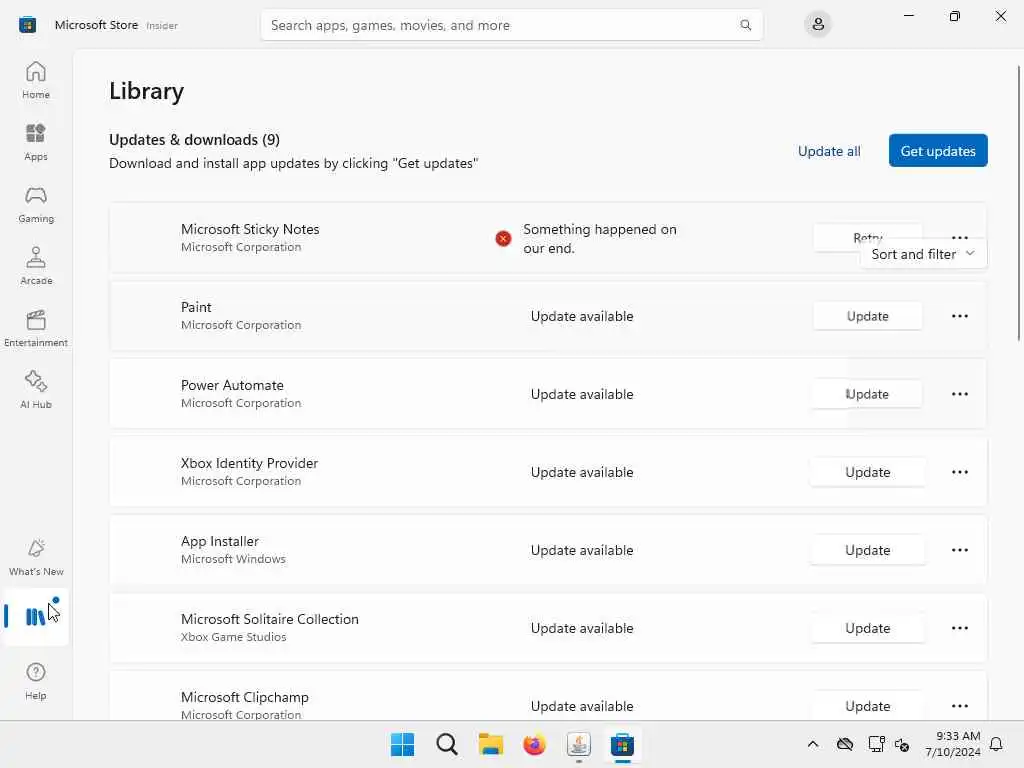
Task: Open the Windows Start menu
Action: point(402,744)
